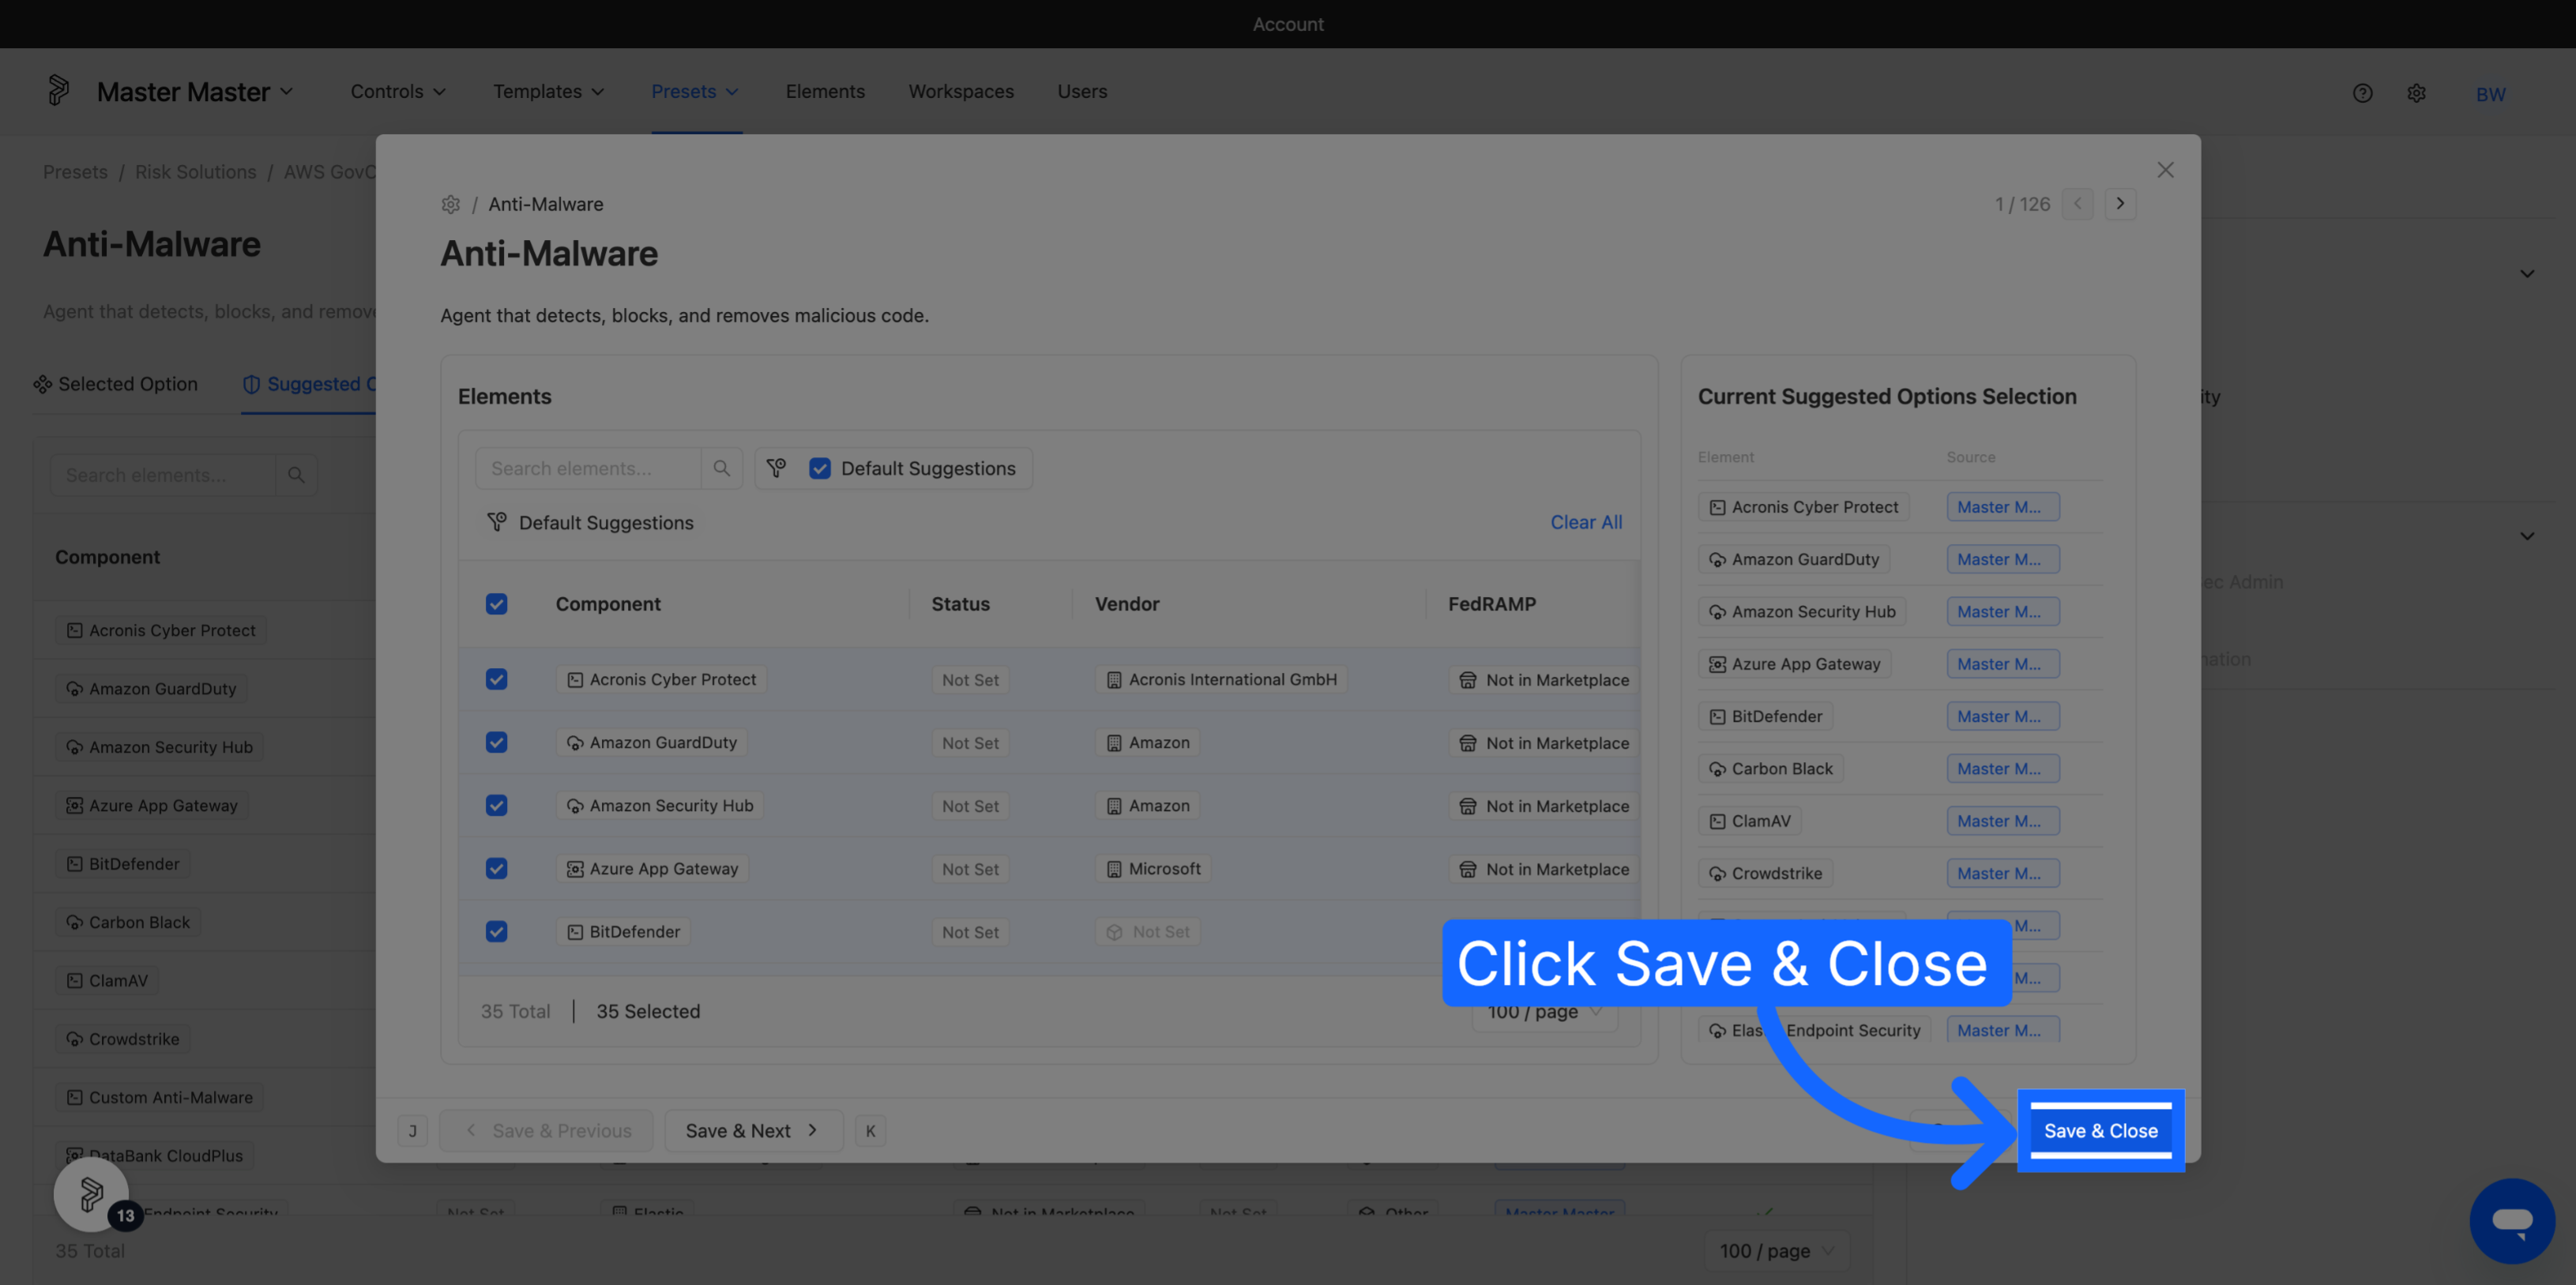Switch to the Selected Option tab
The width and height of the screenshot is (2576, 1285).
[x=116, y=384]
